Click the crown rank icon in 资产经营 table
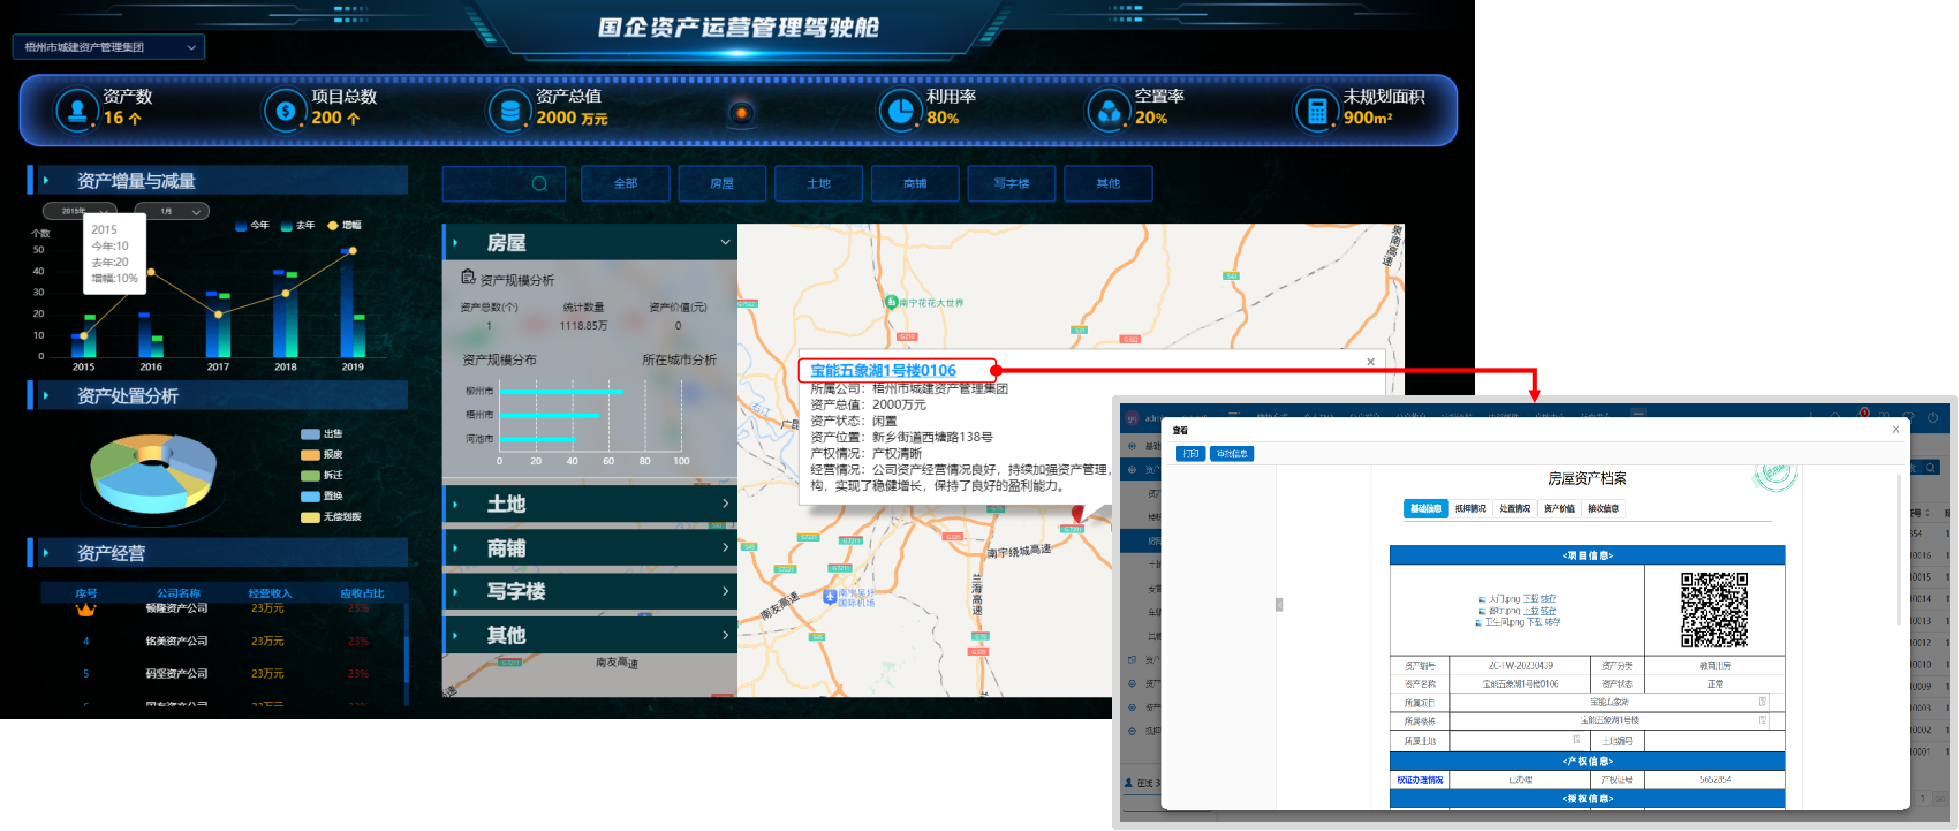 [86, 608]
